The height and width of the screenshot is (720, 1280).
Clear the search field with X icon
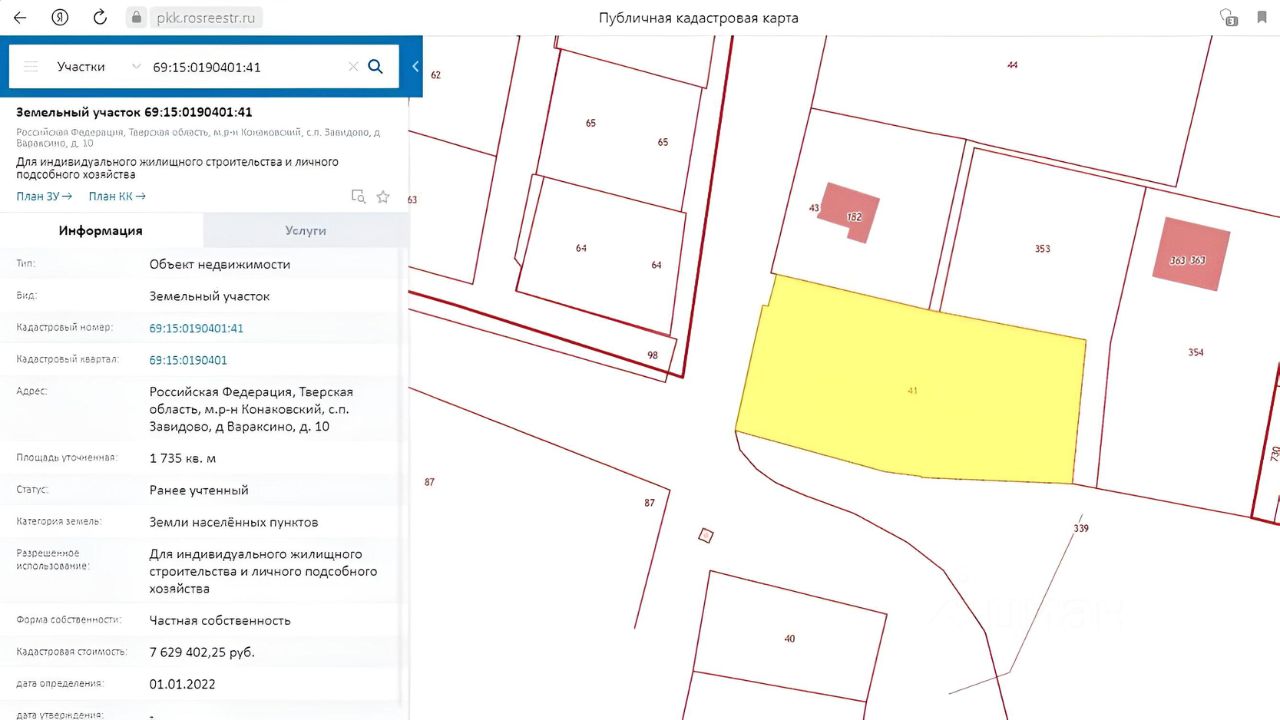pos(353,67)
